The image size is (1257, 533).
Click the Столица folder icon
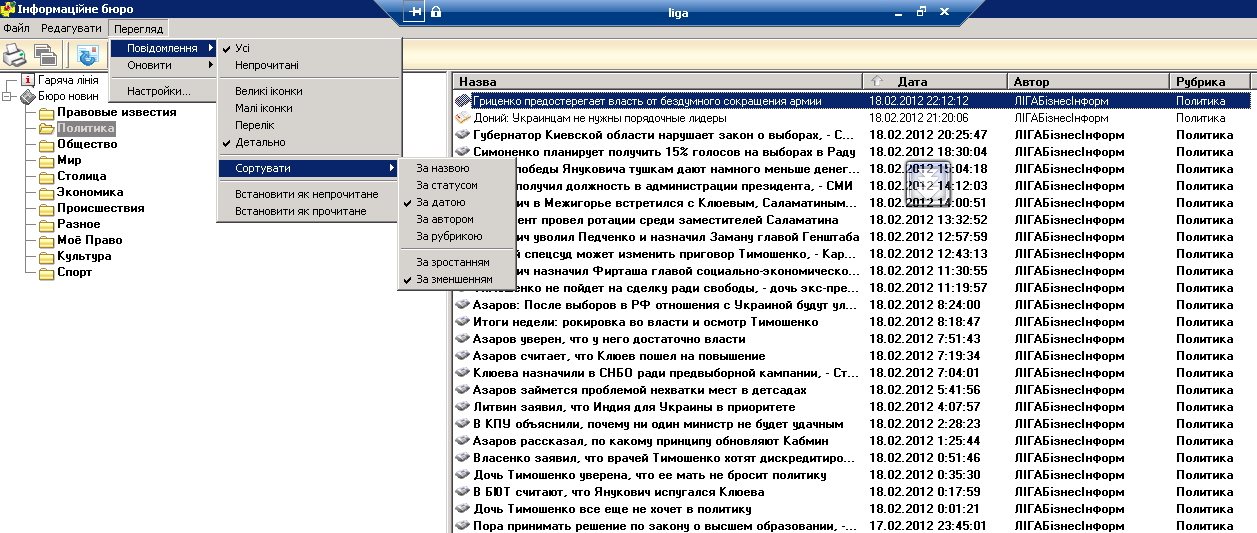click(x=46, y=176)
